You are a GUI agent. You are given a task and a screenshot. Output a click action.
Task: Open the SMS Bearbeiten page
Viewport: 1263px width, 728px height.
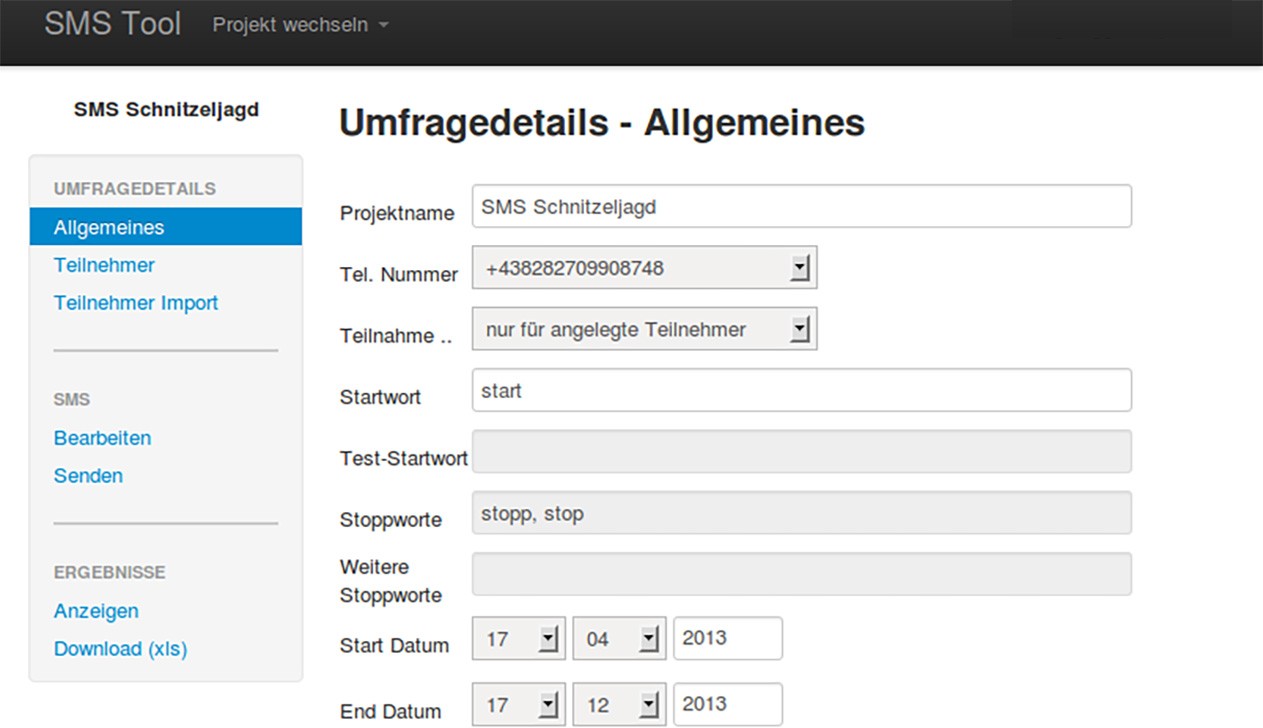point(102,438)
